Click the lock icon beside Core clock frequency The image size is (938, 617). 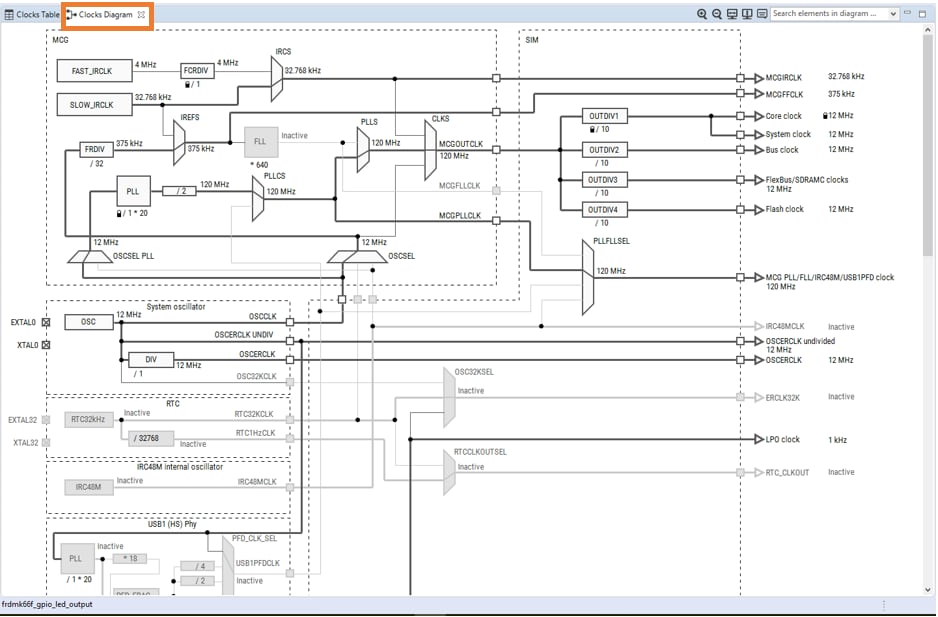click(825, 116)
